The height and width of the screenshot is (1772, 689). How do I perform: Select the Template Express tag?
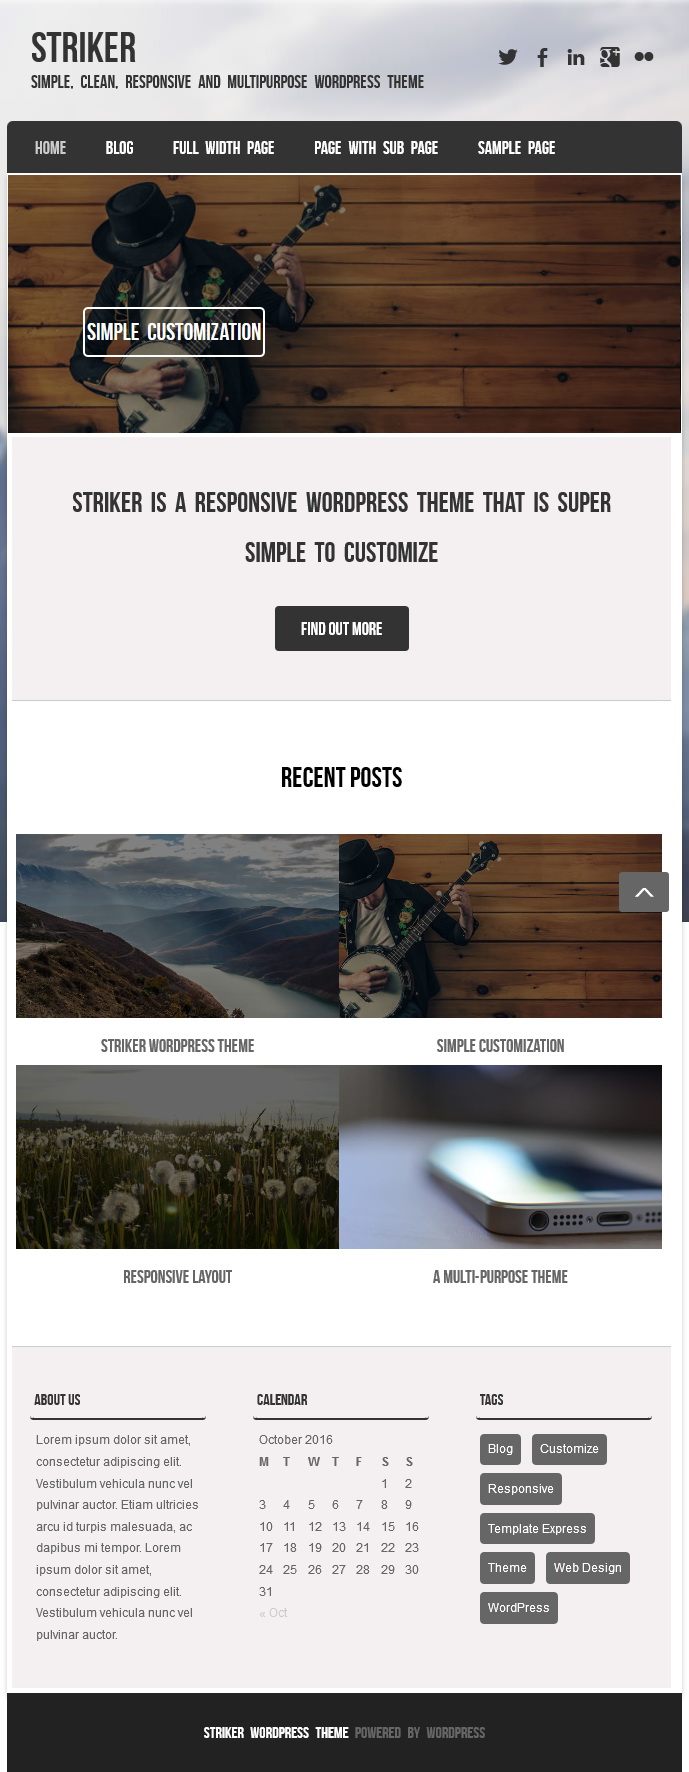[537, 1529]
